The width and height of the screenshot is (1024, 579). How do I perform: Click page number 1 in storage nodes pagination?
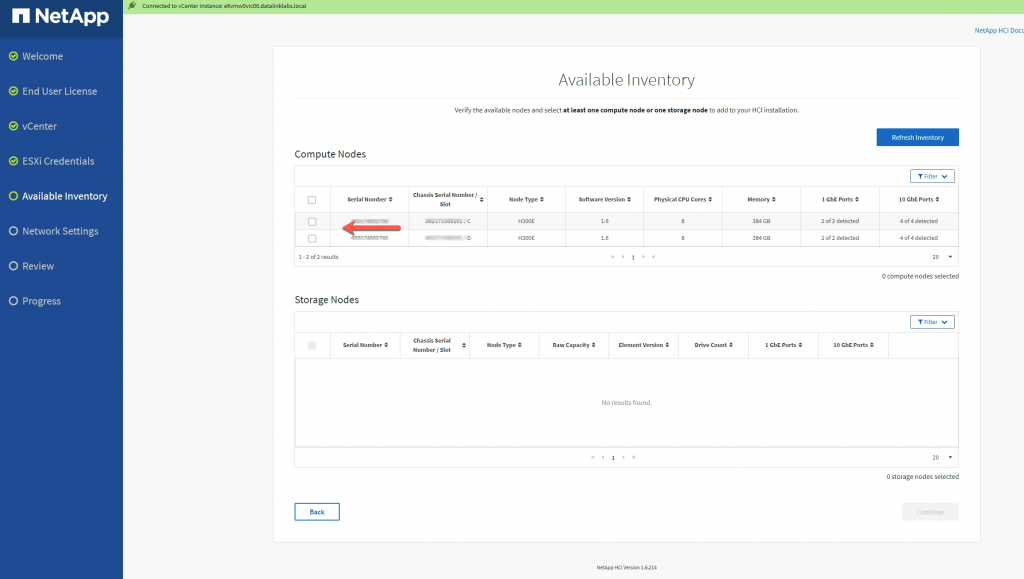(613, 458)
